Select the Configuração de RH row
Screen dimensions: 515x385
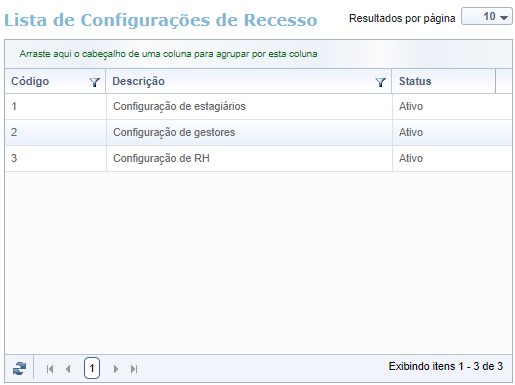click(x=258, y=159)
